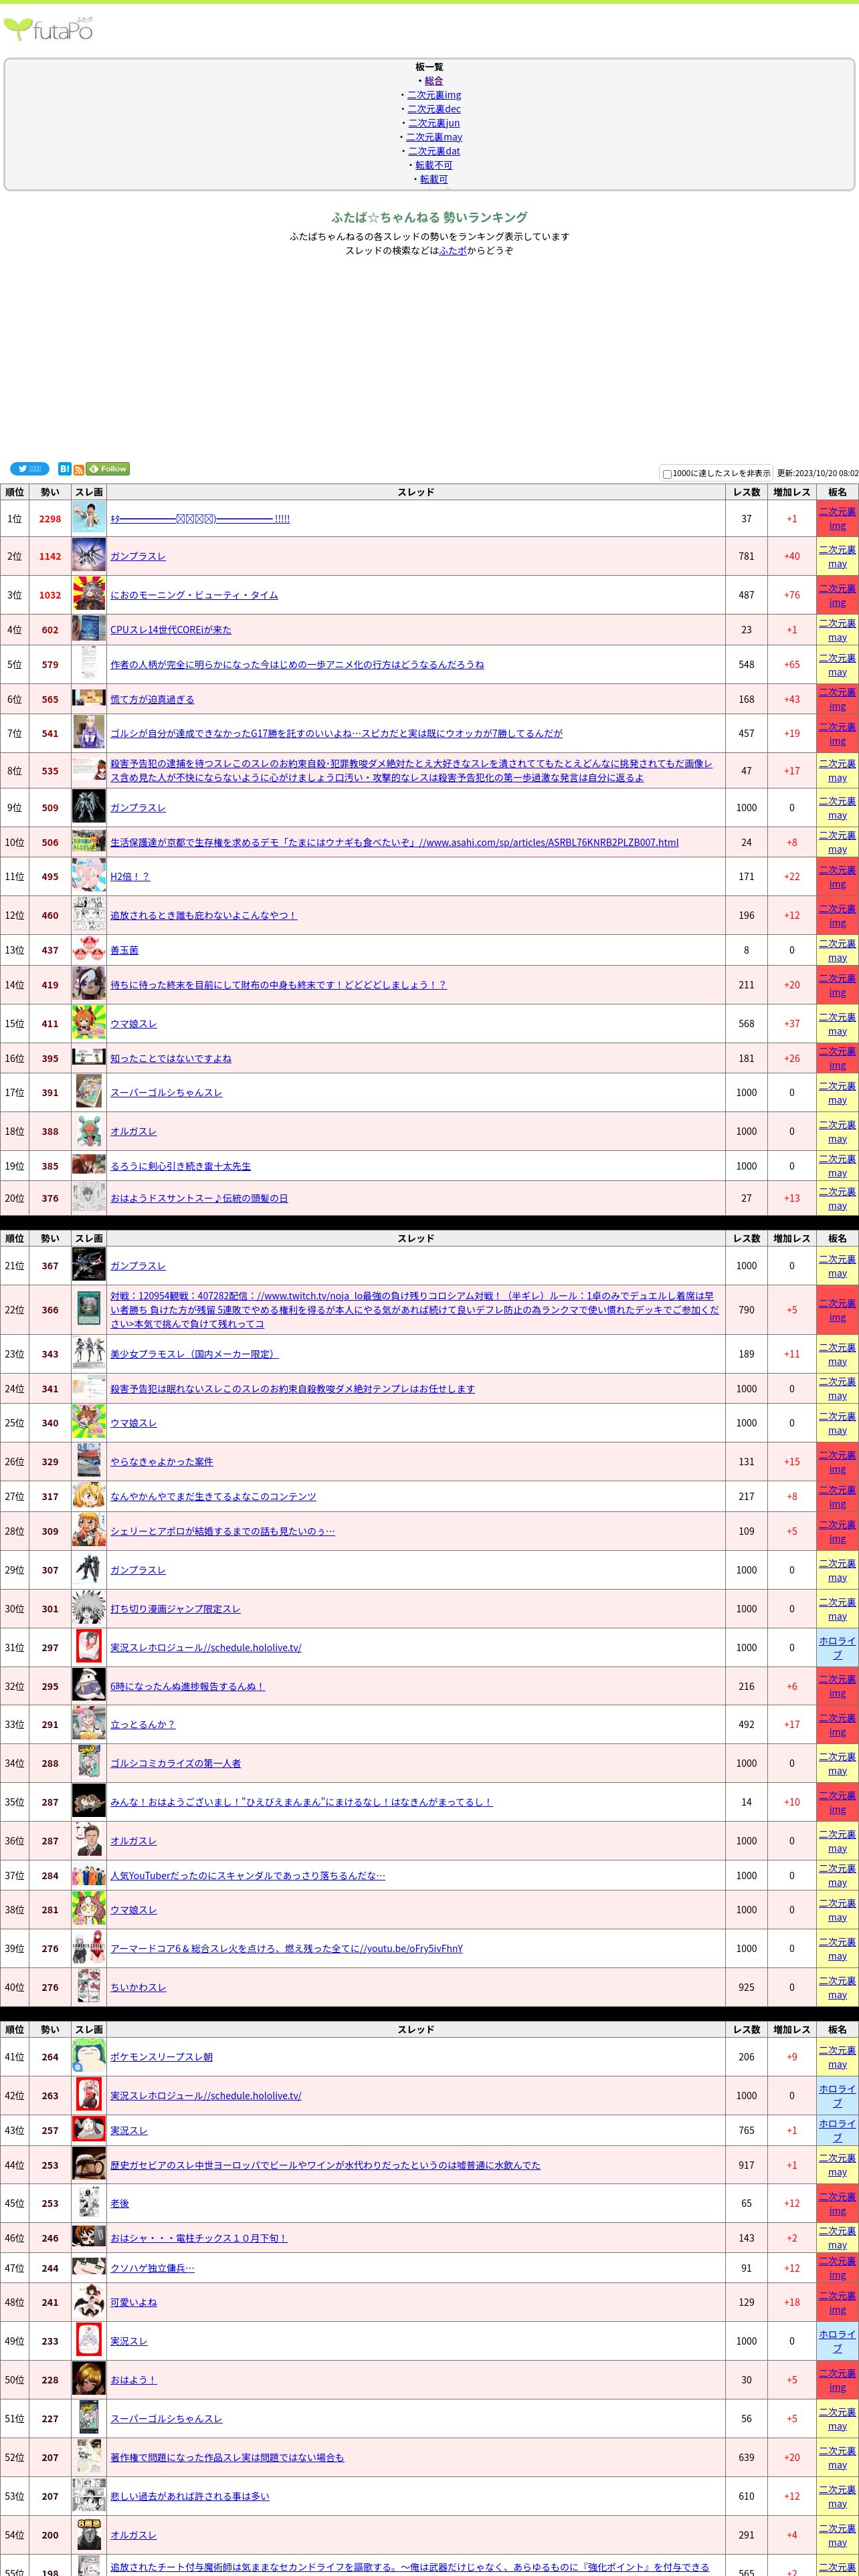Open thread クソハゲ独立傭兵…
The width and height of the screenshot is (859, 2576).
tap(152, 2268)
